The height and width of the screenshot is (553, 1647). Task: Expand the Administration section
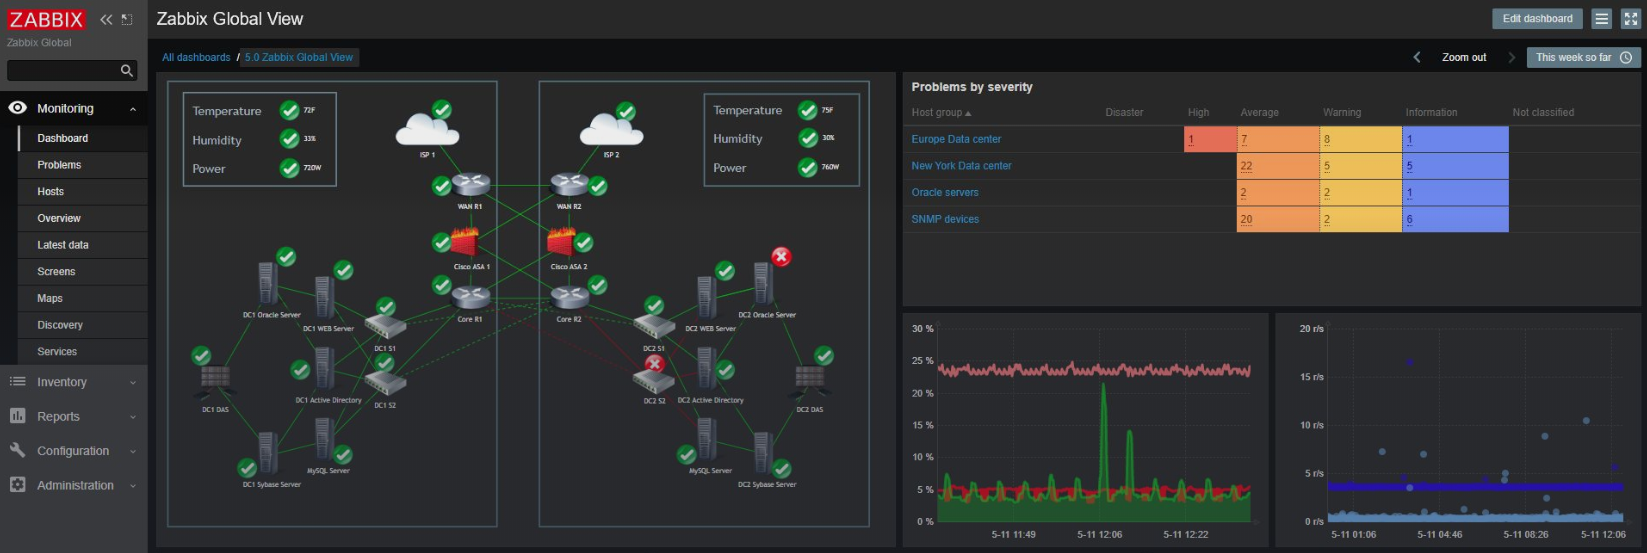pyautogui.click(x=74, y=485)
